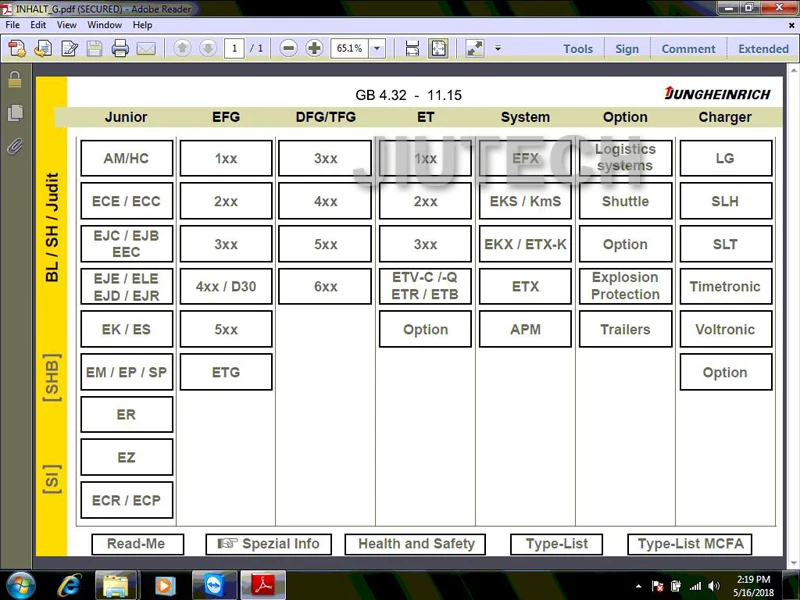This screenshot has height=600, width=800.
Task: Open the APM box under System
Action: point(525,329)
